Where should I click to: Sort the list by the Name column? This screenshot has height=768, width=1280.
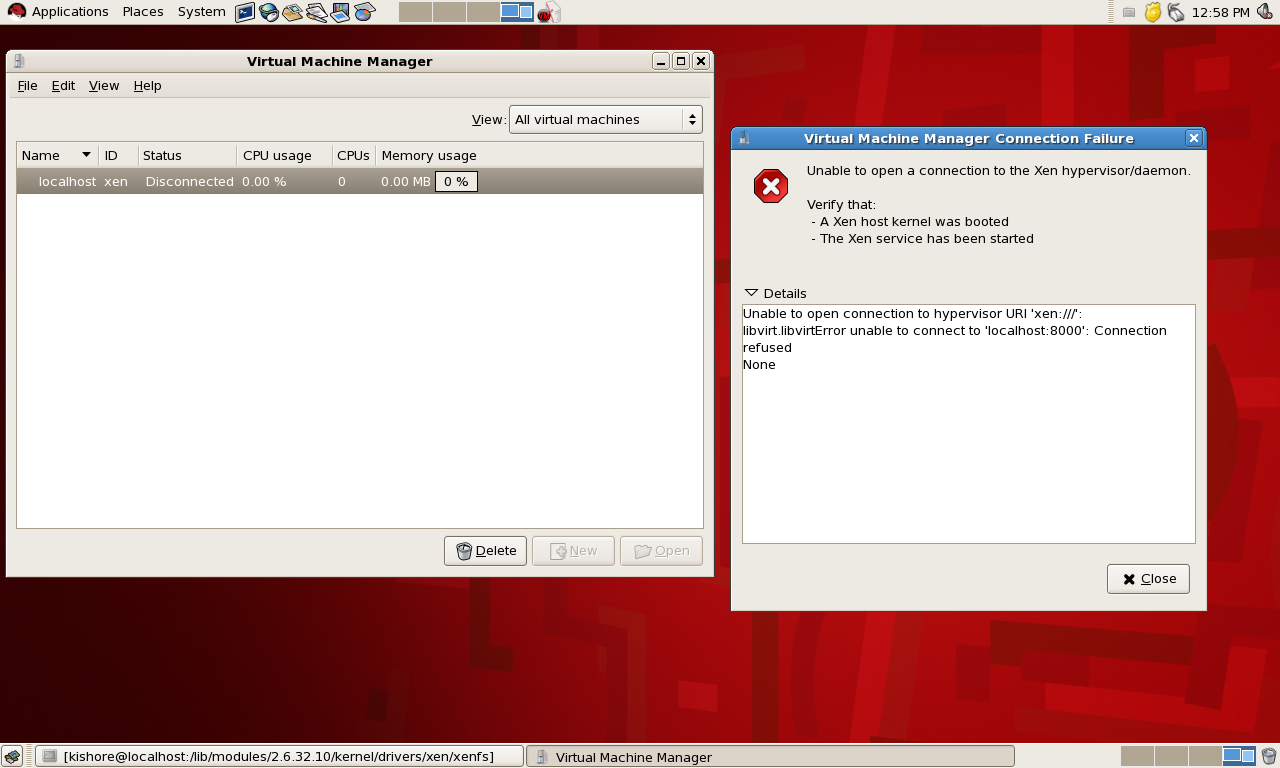pyautogui.click(x=56, y=155)
